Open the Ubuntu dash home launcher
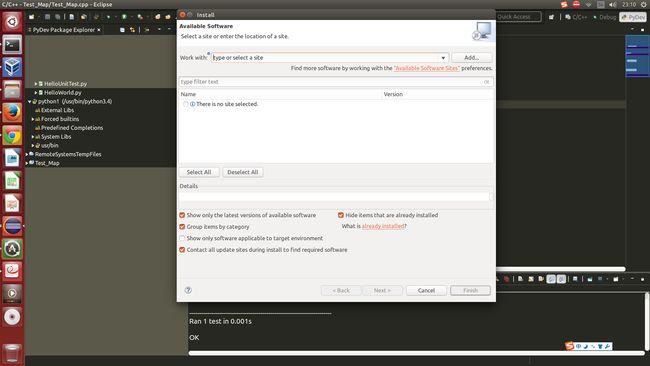Viewport: 650px width, 366px height. coord(12,22)
